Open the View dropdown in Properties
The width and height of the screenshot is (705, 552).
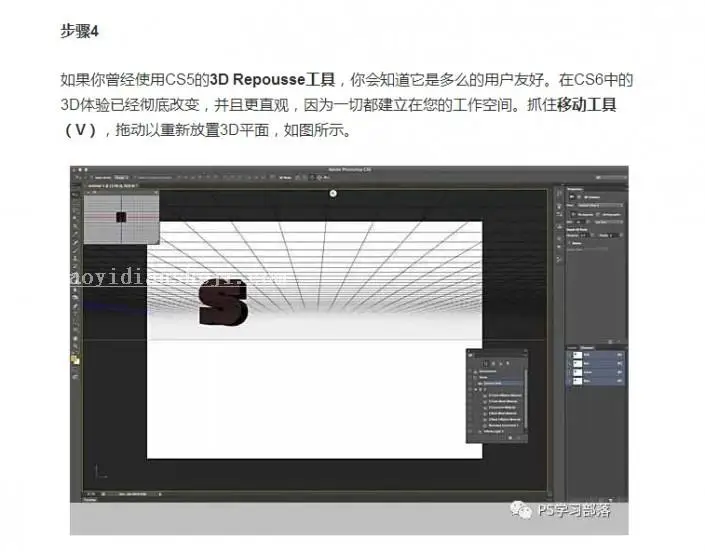(600, 205)
